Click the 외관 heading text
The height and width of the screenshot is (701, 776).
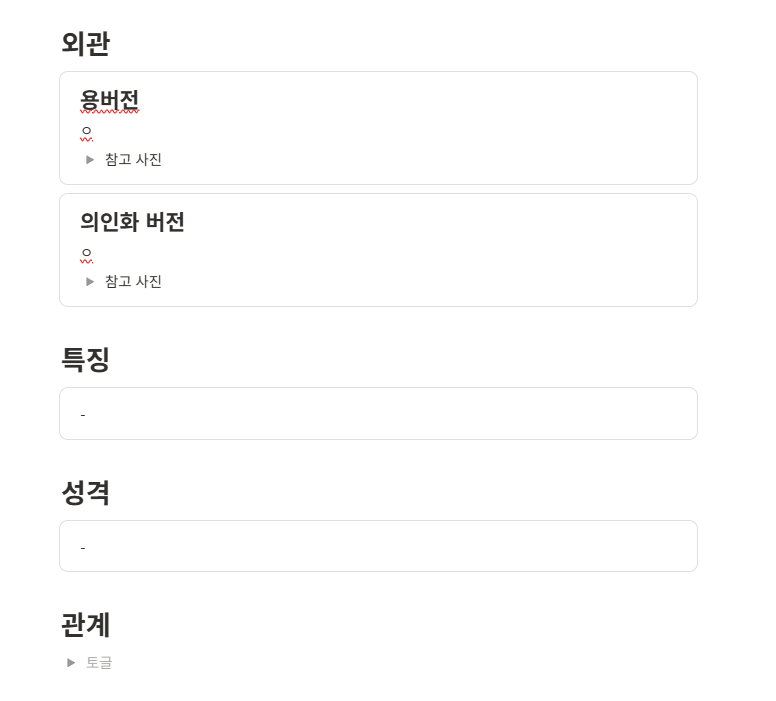click(x=85, y=44)
